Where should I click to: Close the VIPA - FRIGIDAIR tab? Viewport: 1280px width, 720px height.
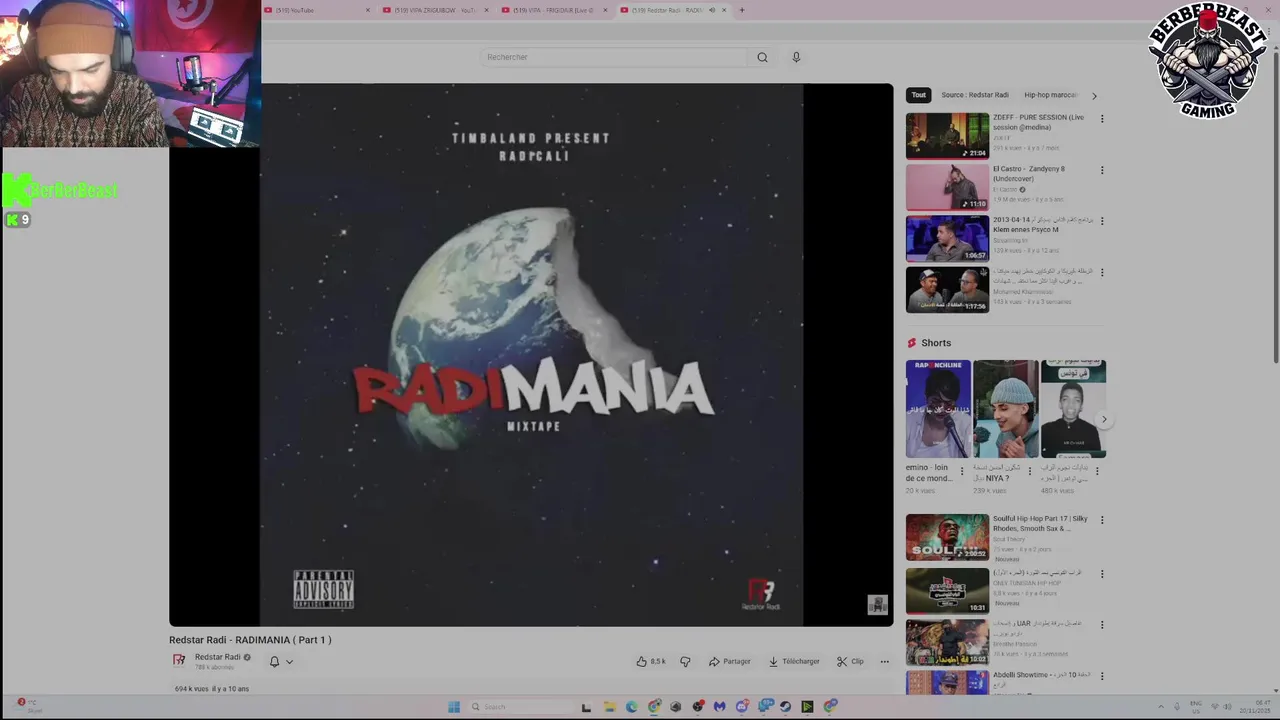(605, 10)
